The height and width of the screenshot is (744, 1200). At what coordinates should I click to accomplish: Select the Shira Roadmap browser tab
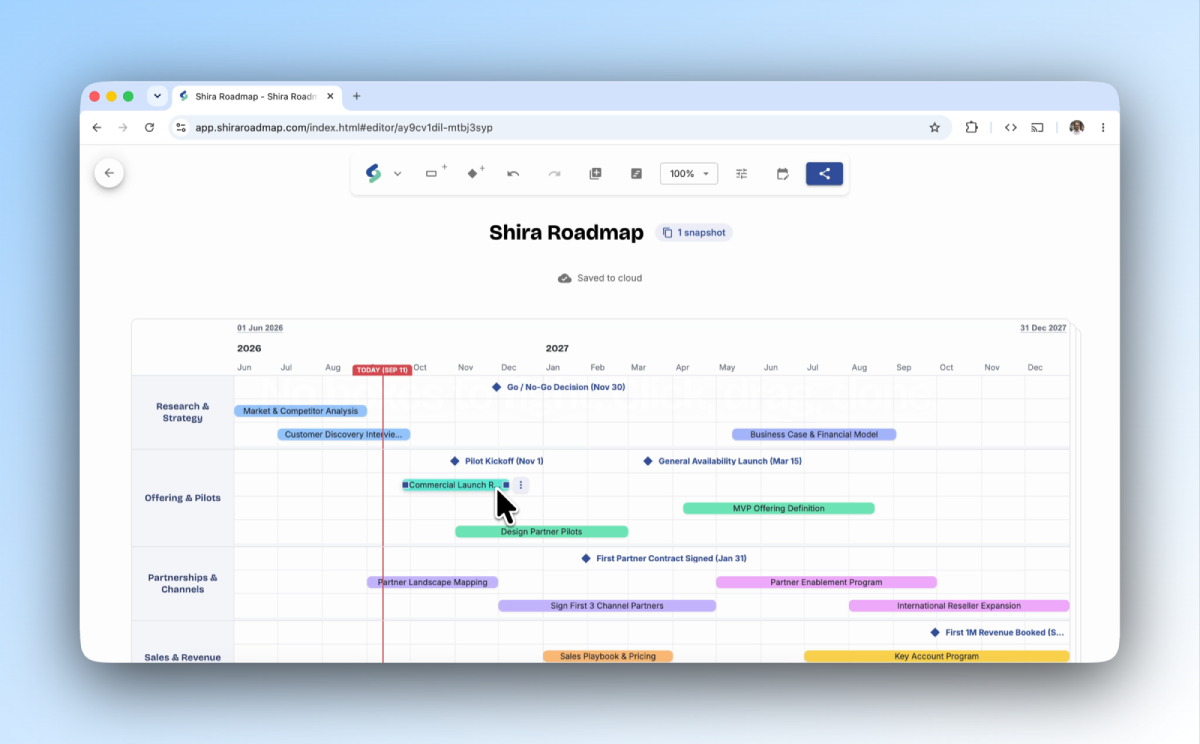[x=256, y=96]
